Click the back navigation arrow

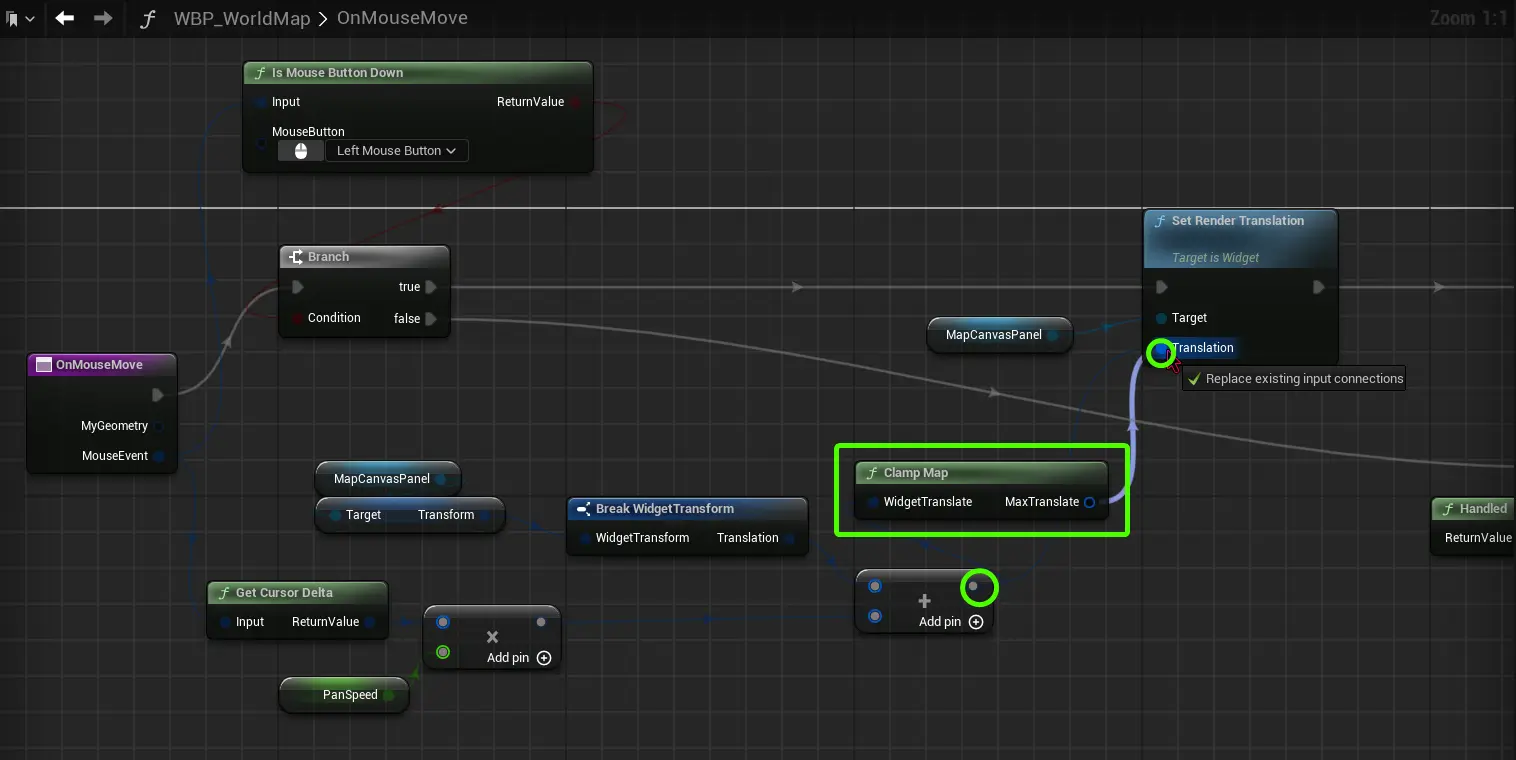point(65,18)
